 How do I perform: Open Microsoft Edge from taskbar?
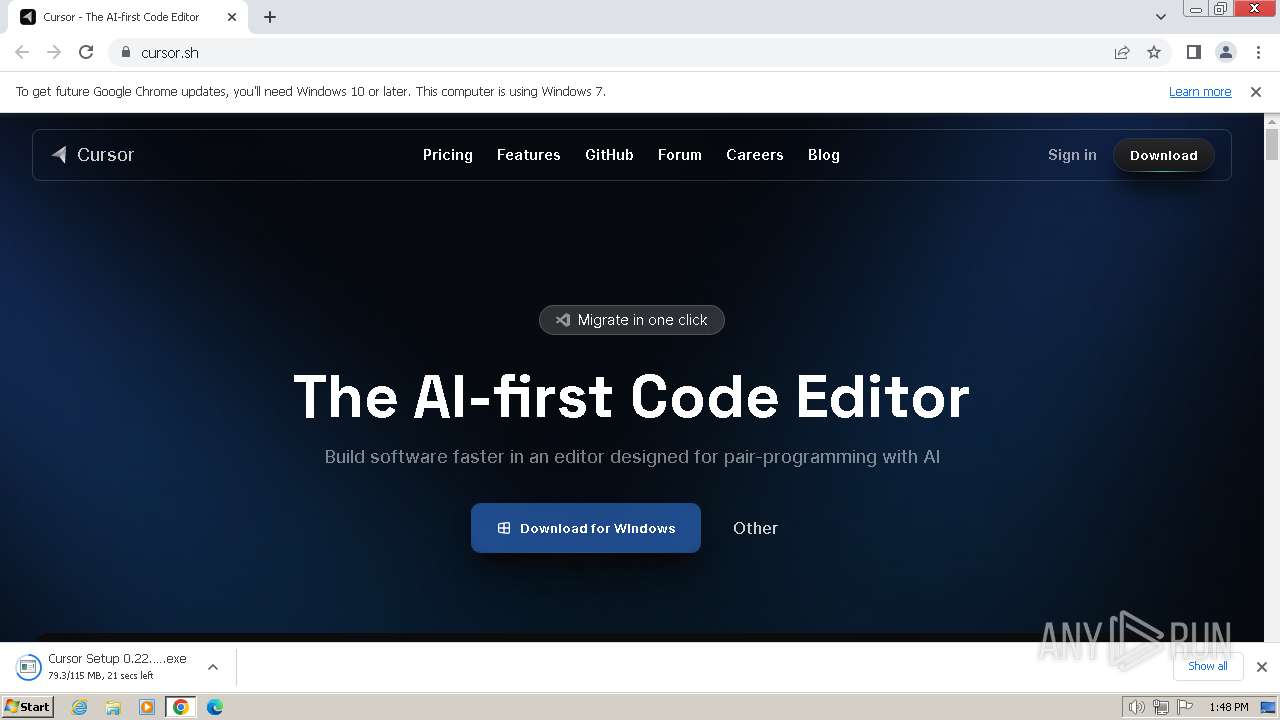(215, 707)
